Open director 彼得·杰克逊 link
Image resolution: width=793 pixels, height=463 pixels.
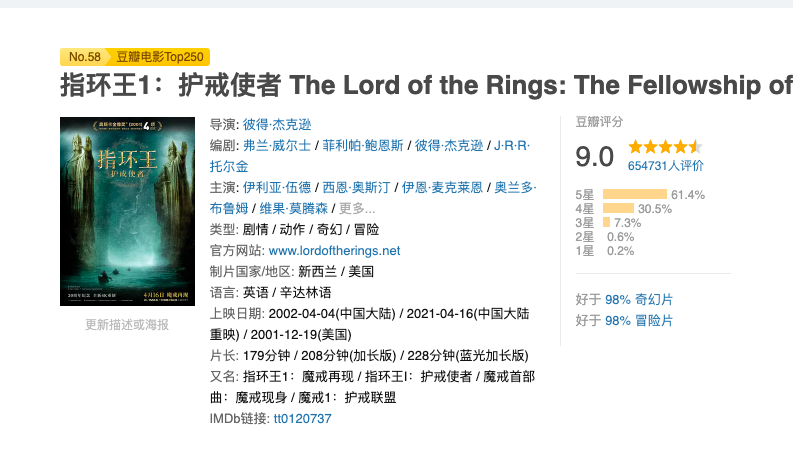coord(277,125)
